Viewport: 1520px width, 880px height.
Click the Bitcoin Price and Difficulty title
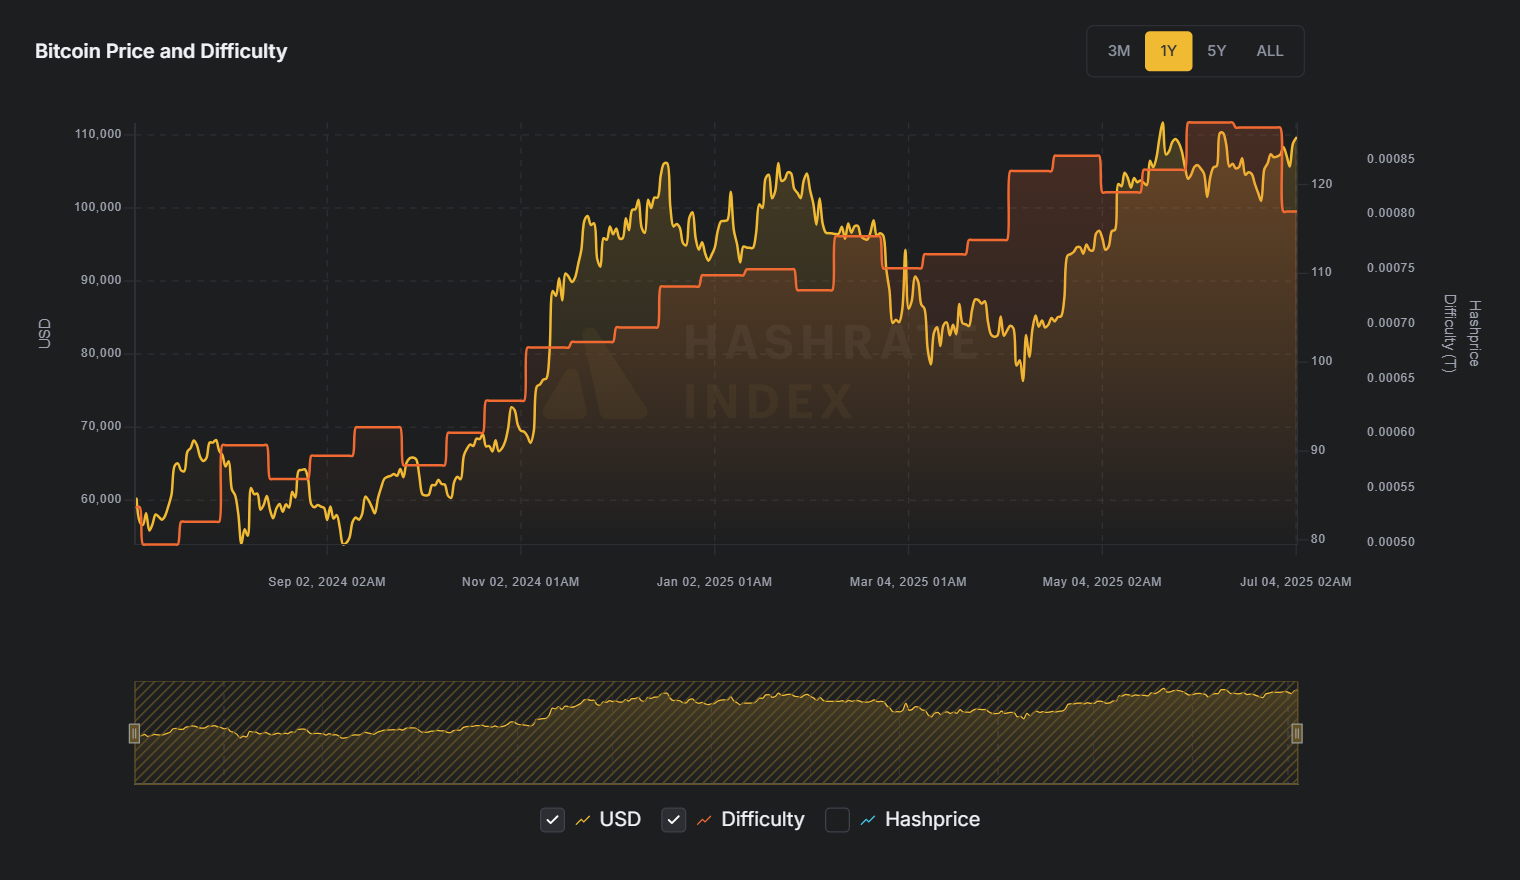point(161,51)
